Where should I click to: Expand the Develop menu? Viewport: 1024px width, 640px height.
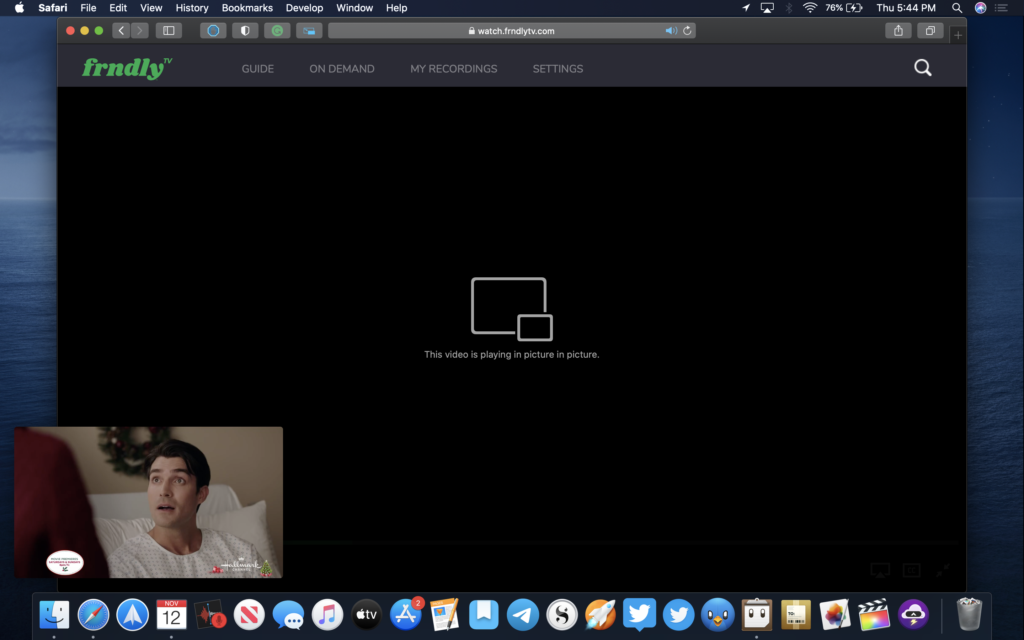pos(304,8)
